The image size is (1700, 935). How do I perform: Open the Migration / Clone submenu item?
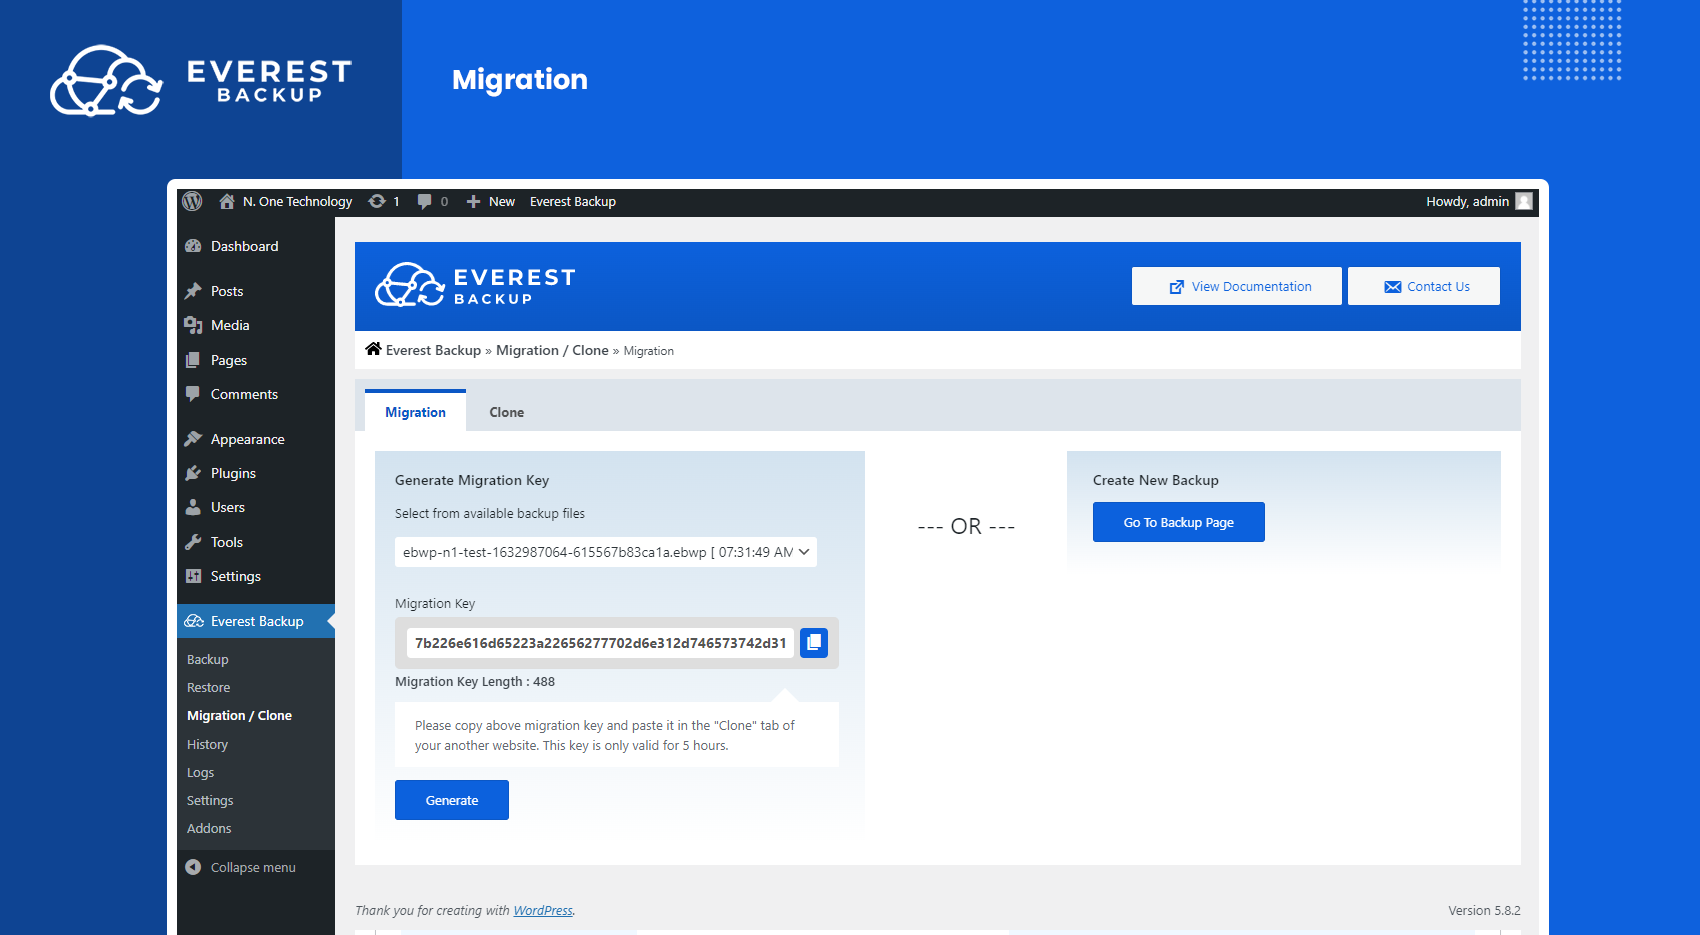(x=239, y=715)
